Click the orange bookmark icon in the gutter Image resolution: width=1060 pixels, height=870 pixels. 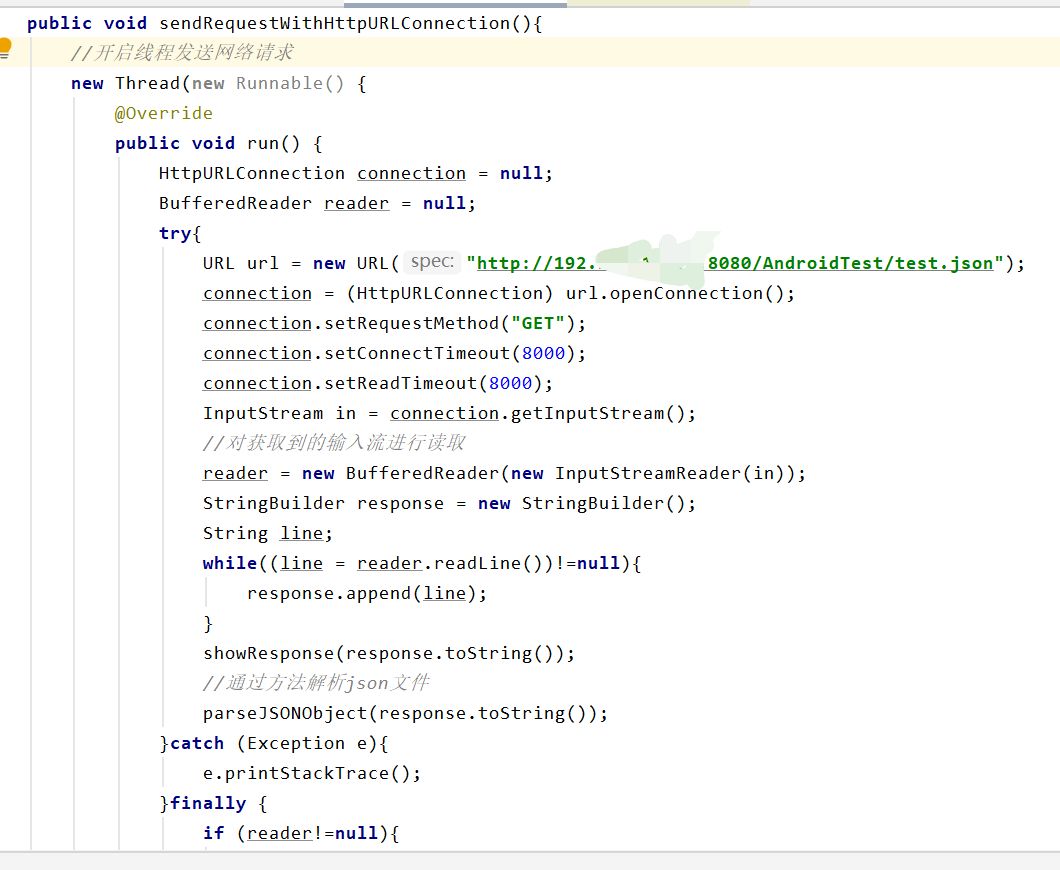[x=4, y=45]
